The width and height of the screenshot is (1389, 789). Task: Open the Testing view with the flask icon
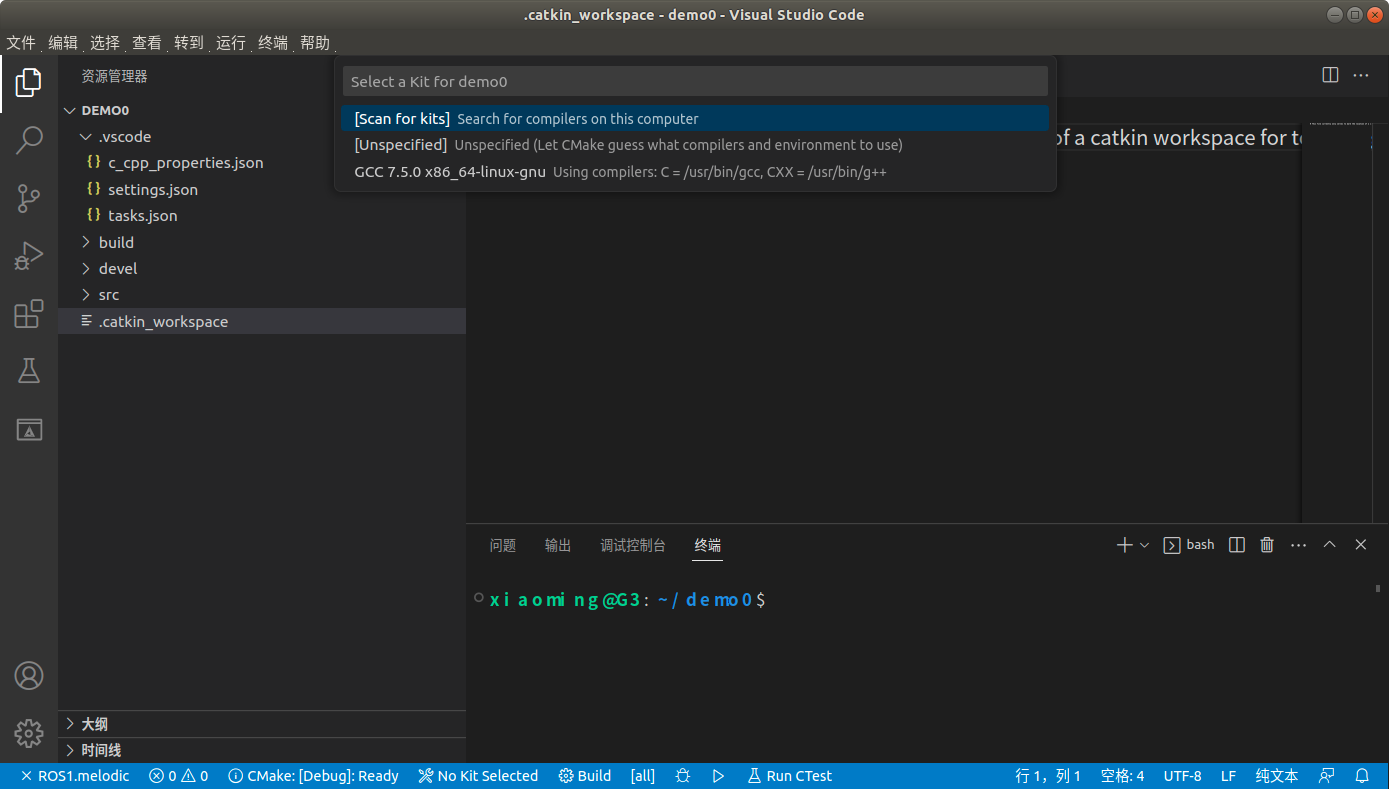click(29, 371)
